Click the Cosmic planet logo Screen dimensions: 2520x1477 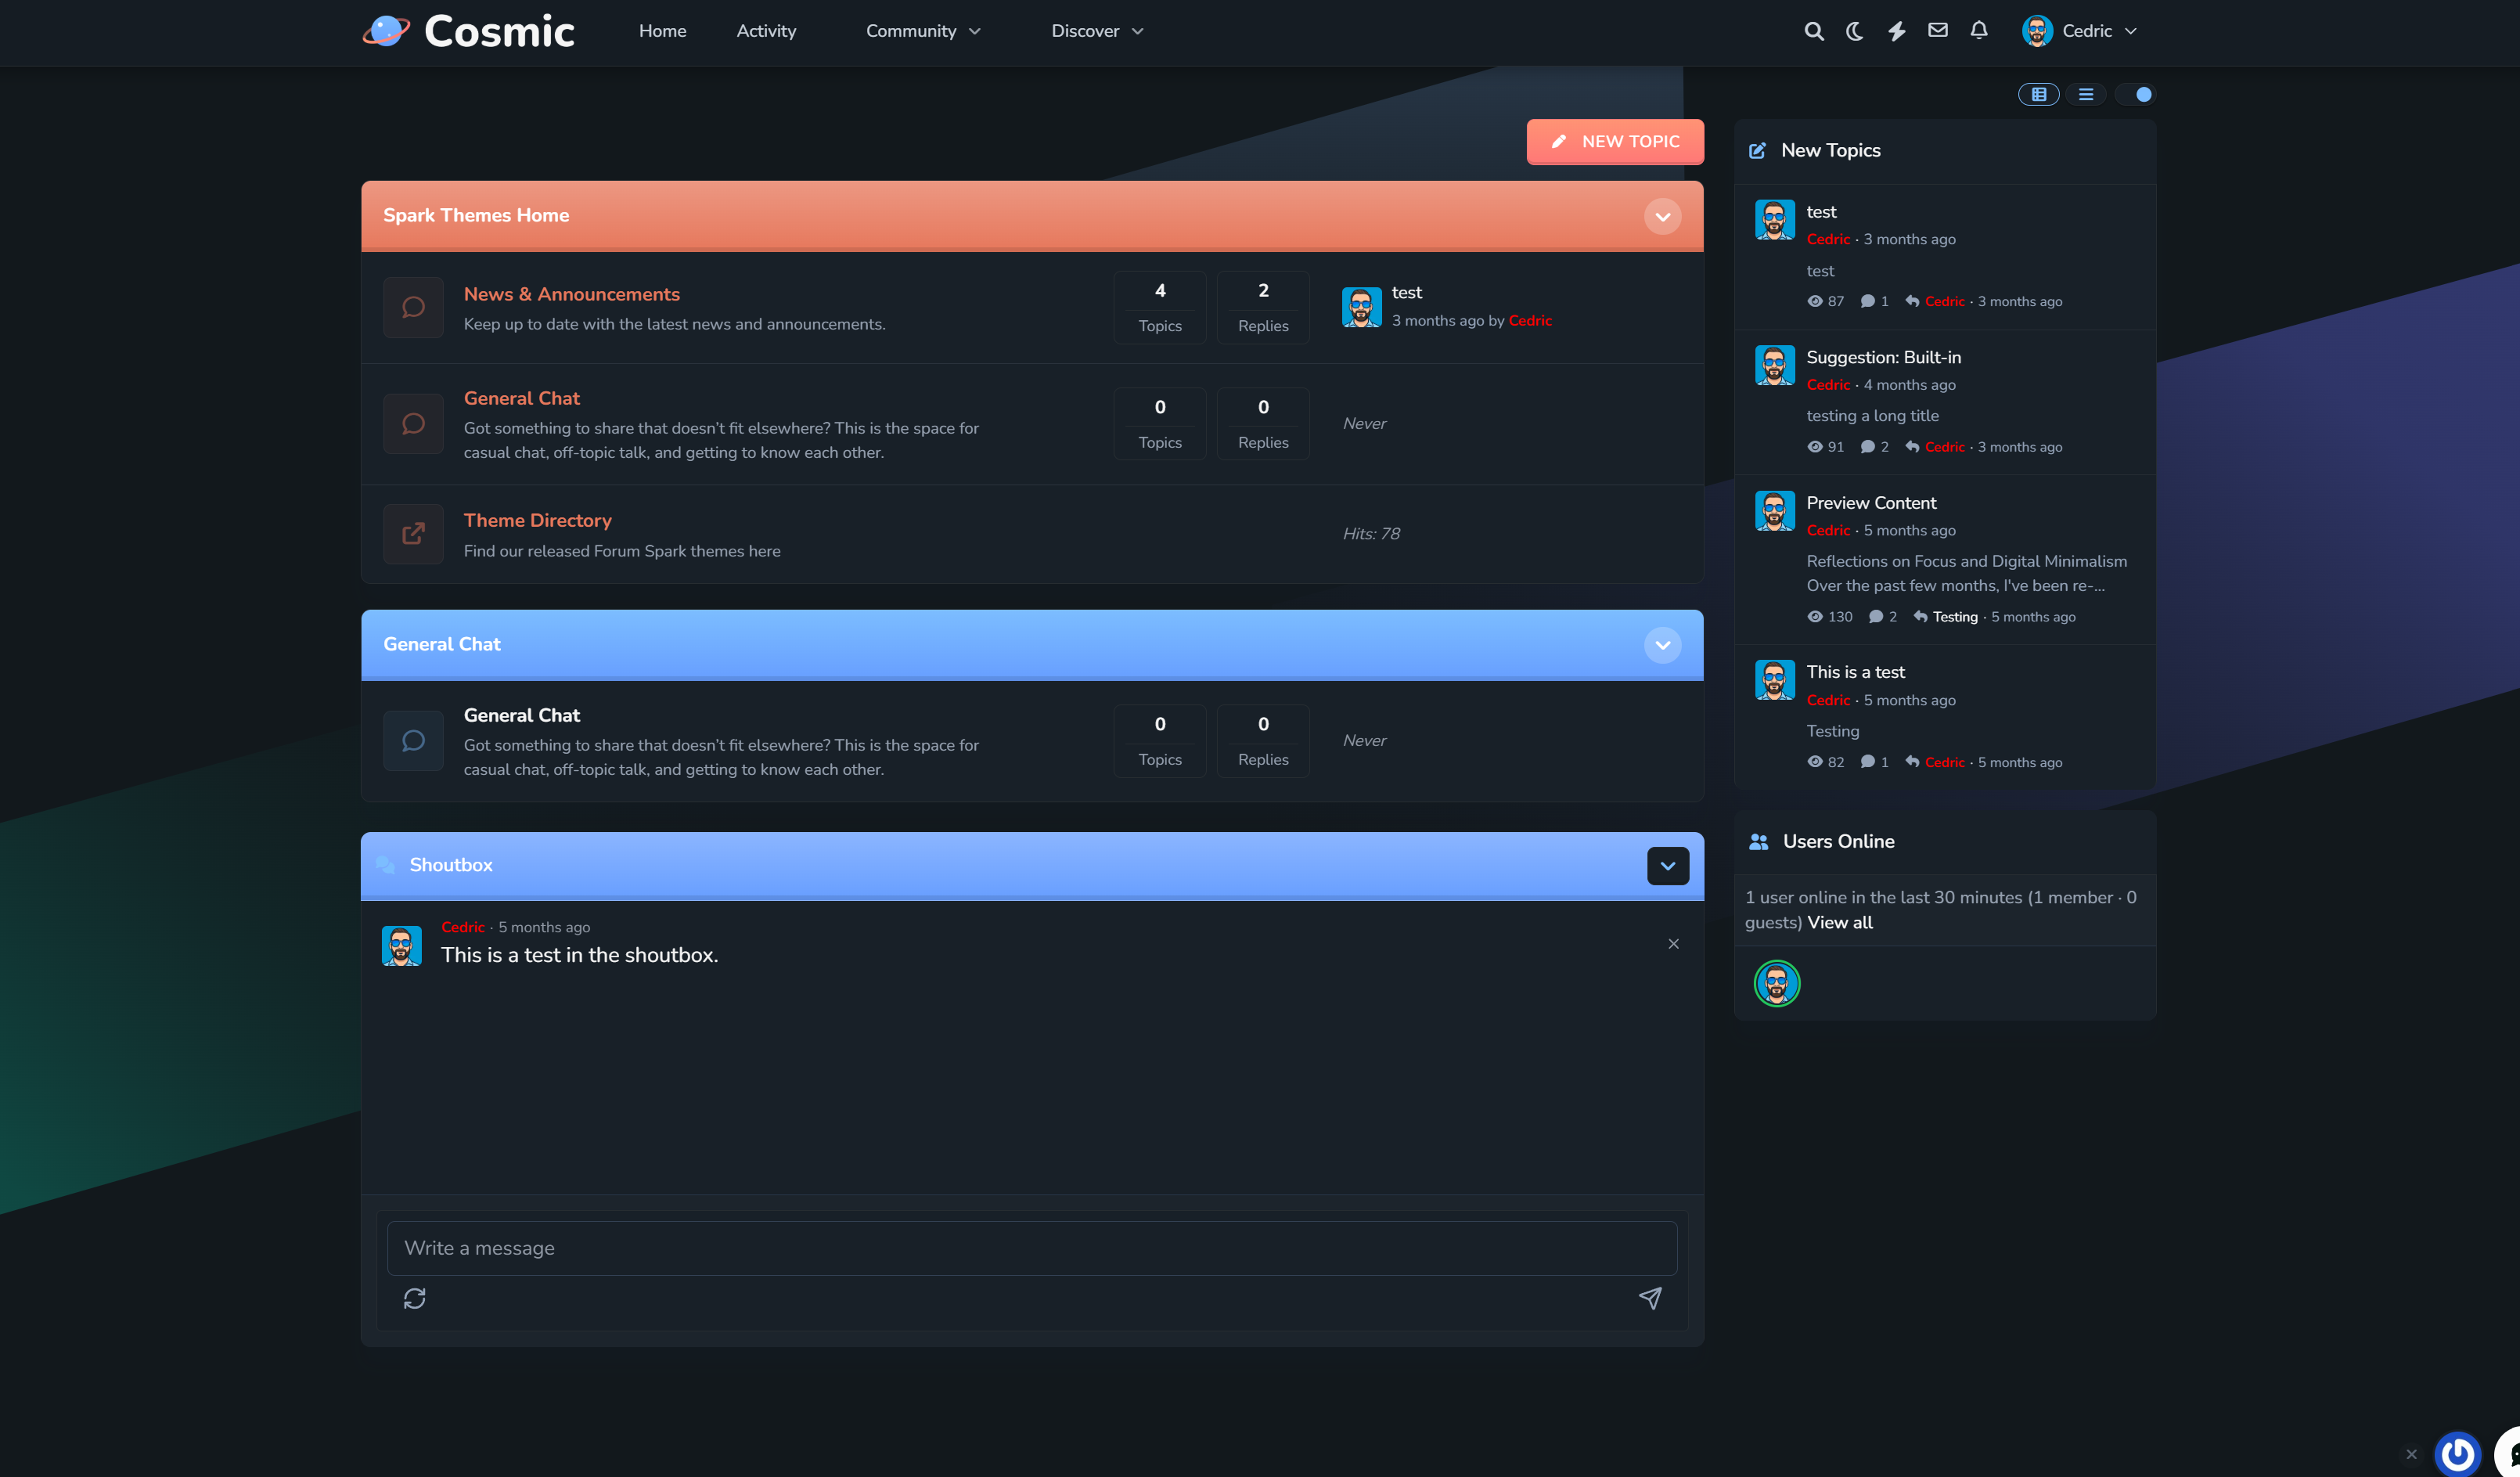386,31
